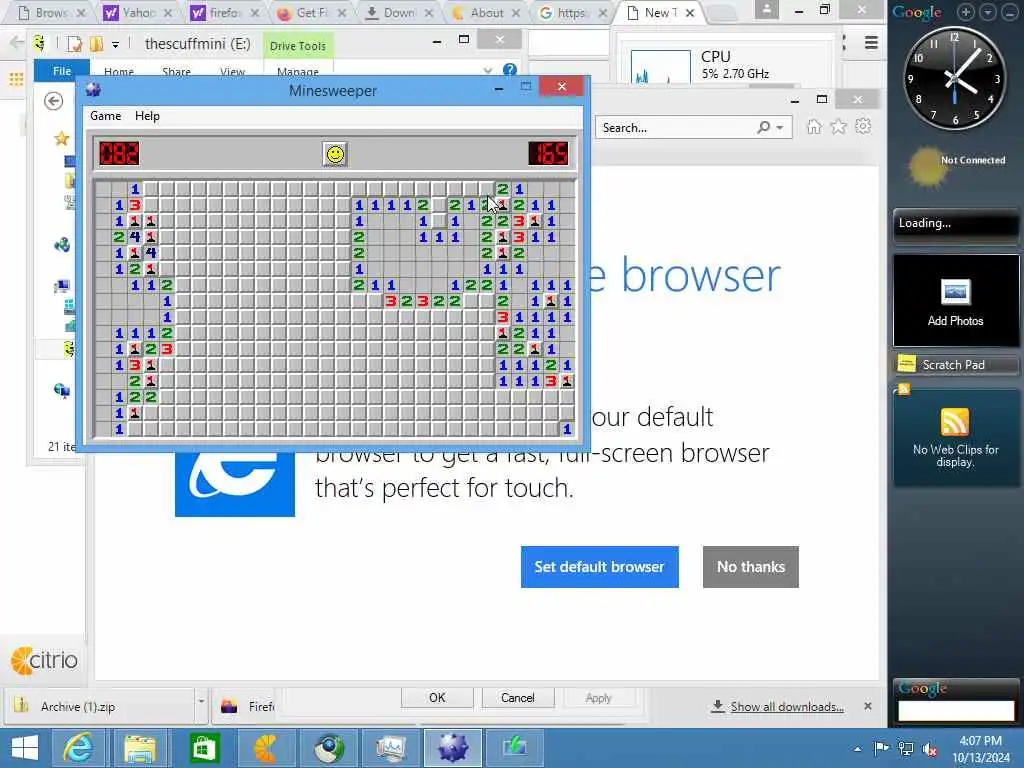Click the Action Center flag tray icon
This screenshot has height=768, width=1024.
[x=881, y=748]
